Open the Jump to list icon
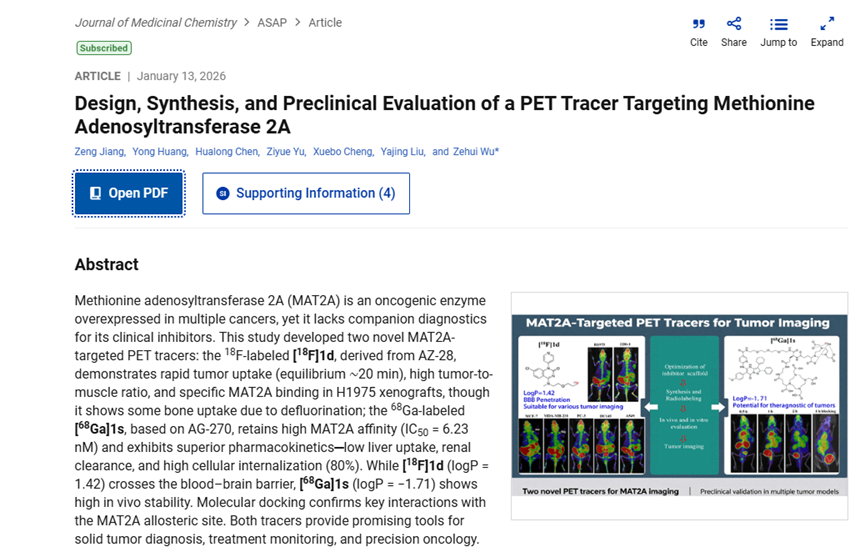The height and width of the screenshot is (552, 865). pyautogui.click(x=779, y=24)
